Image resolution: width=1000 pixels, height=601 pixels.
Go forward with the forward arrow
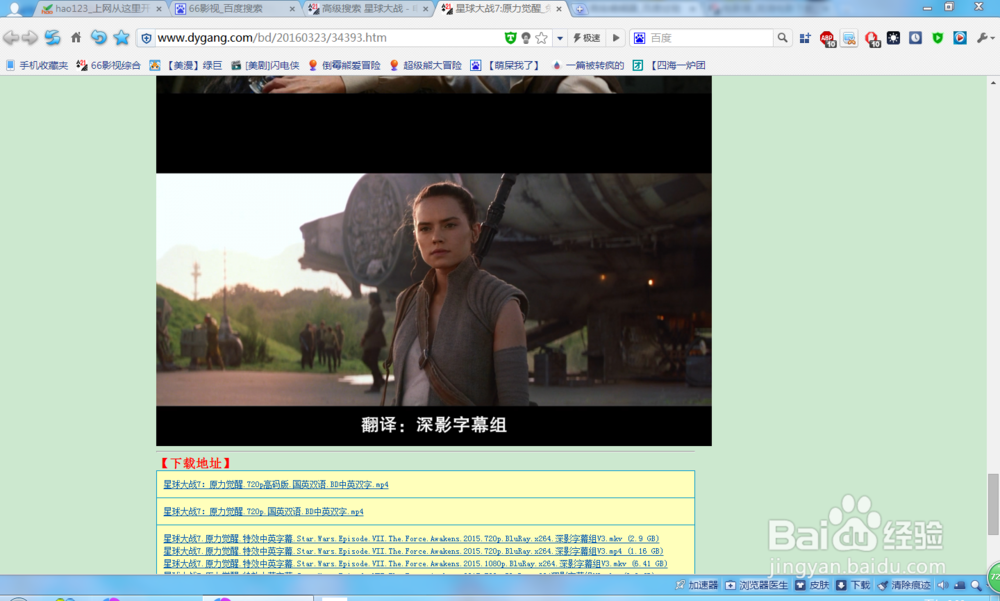30,38
